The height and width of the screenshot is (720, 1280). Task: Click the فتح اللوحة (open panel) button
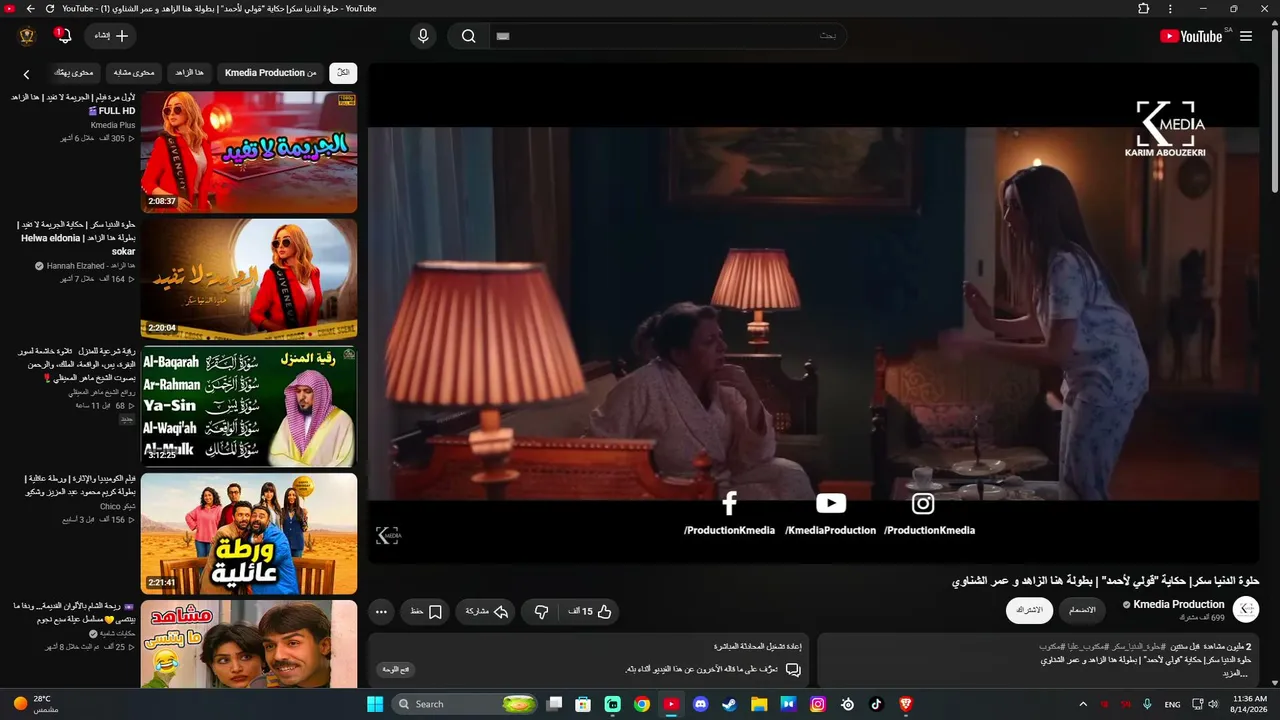click(397, 669)
